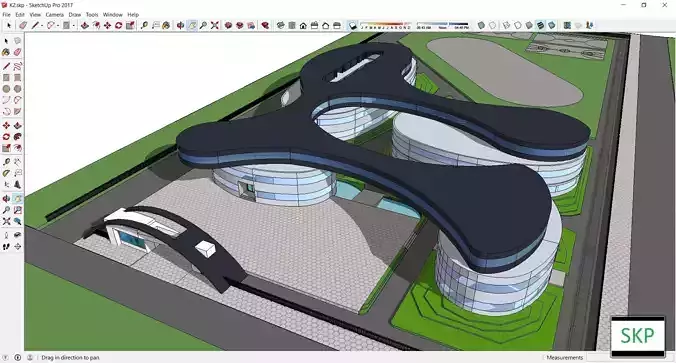Adjust the shadow date month slider
Screen dimensions: 676x363
[386, 26]
